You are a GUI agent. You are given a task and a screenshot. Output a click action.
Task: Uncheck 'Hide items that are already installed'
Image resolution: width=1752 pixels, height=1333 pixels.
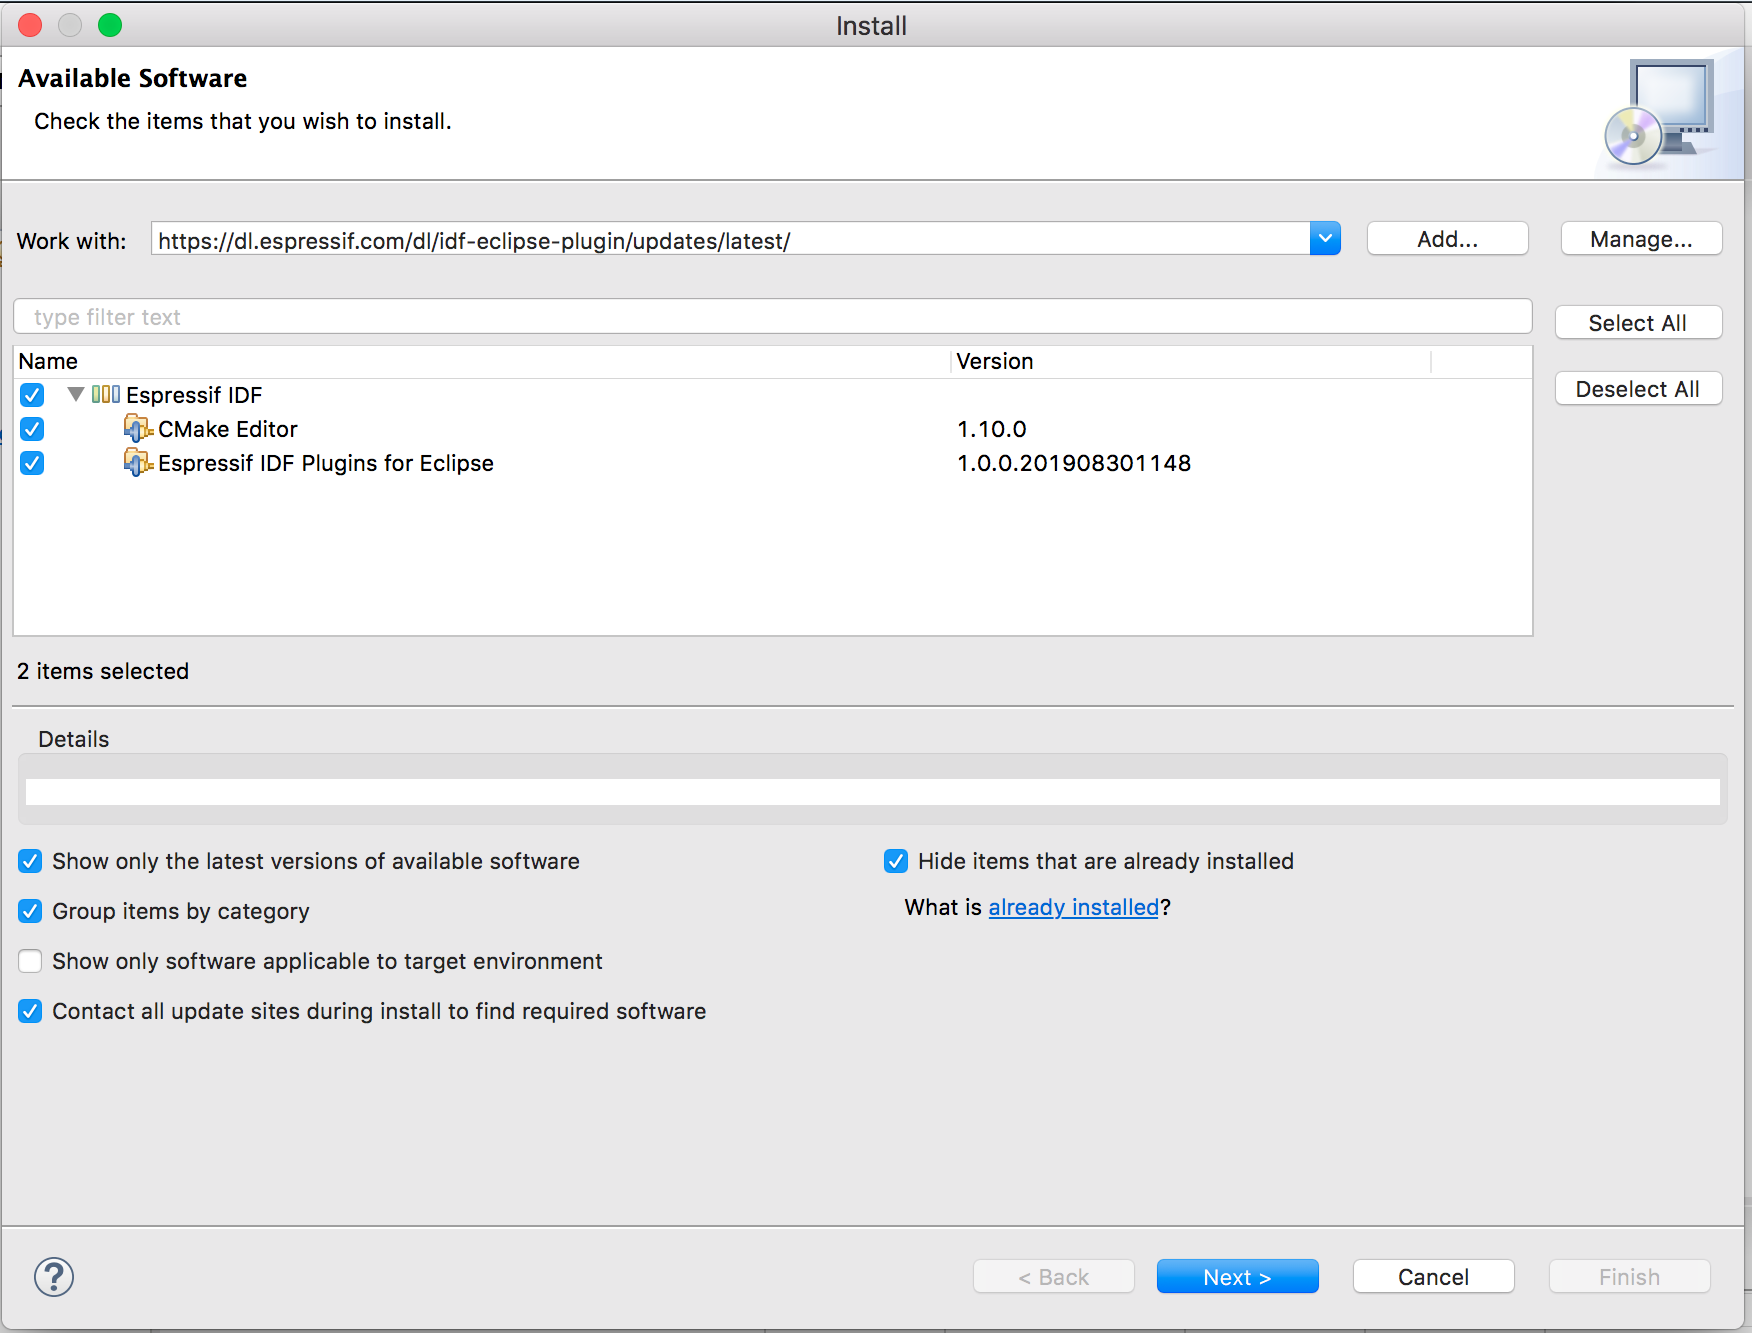pyautogui.click(x=895, y=861)
